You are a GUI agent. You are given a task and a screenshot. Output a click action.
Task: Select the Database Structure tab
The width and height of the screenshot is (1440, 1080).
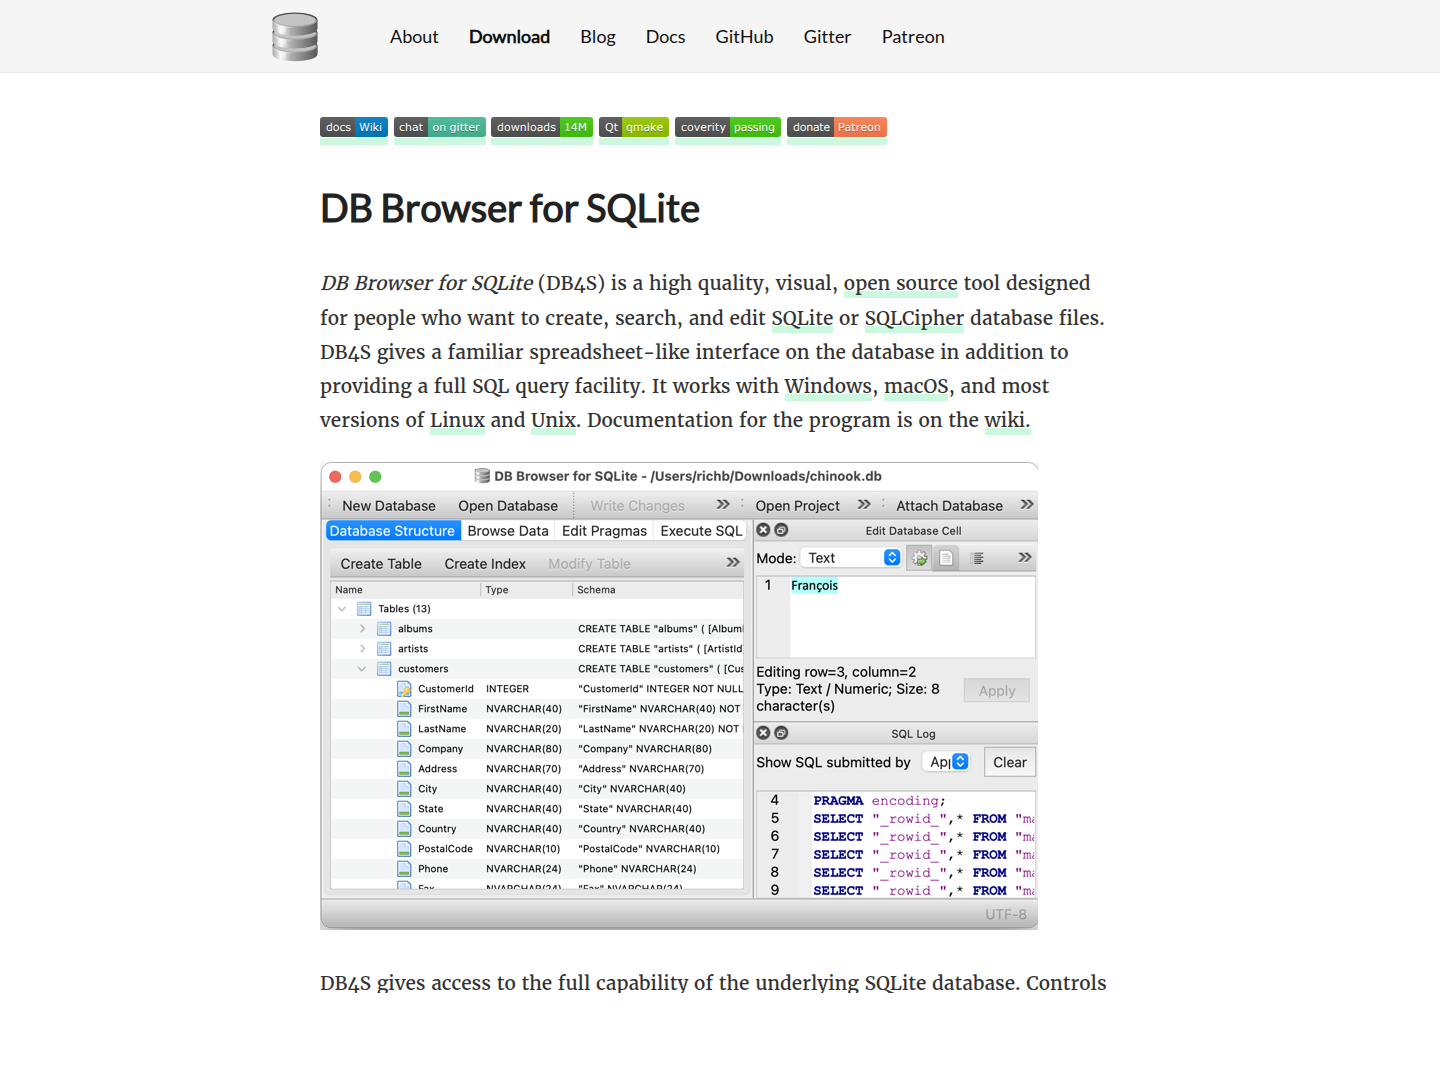click(392, 531)
